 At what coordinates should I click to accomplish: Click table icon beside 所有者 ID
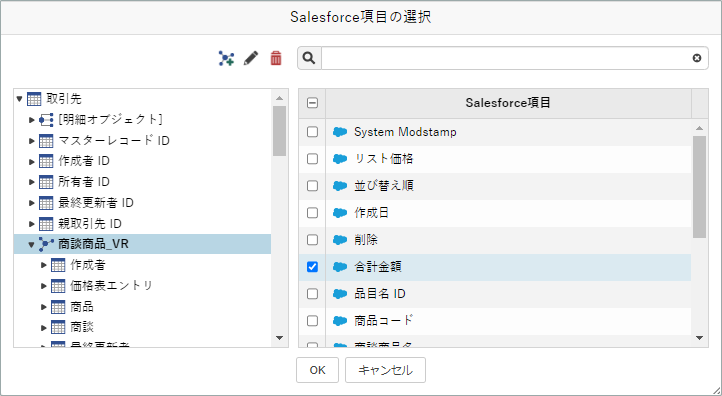click(x=46, y=182)
